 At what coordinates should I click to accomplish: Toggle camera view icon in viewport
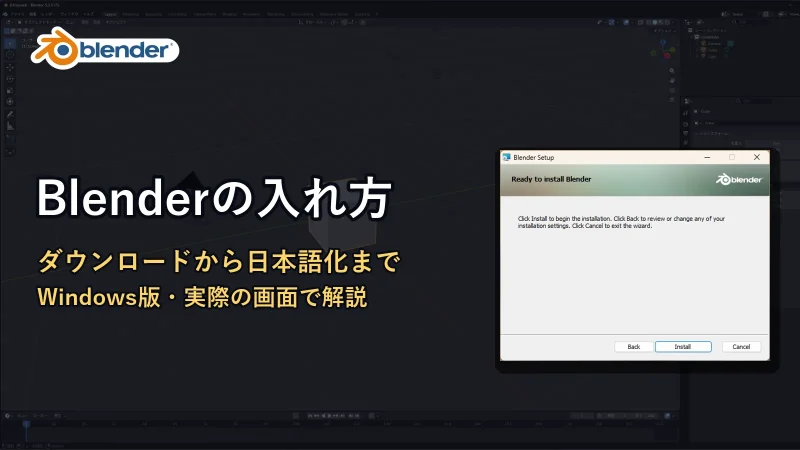[x=672, y=90]
